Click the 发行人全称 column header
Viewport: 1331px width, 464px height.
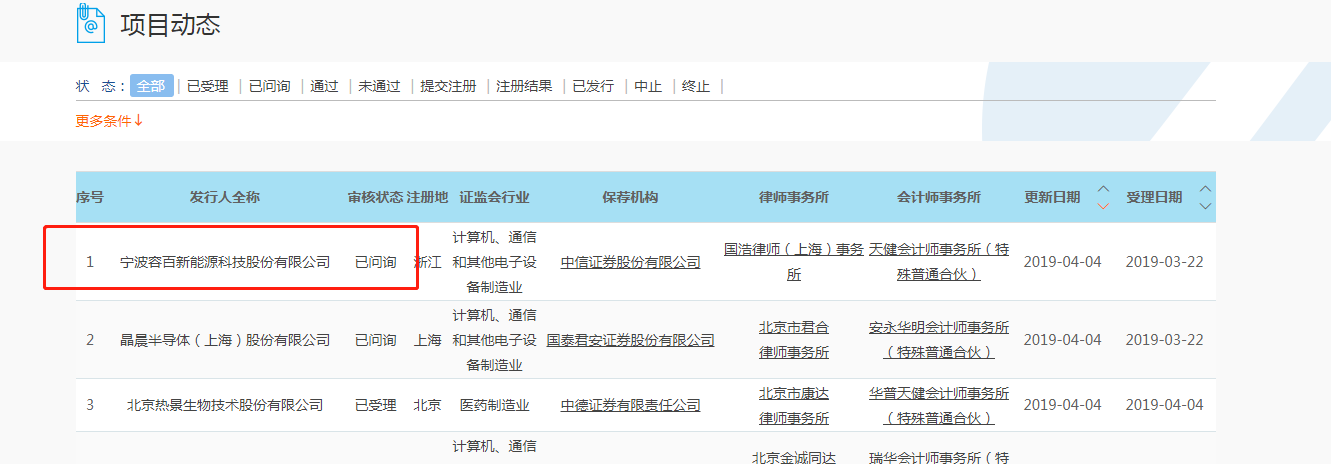pos(225,197)
